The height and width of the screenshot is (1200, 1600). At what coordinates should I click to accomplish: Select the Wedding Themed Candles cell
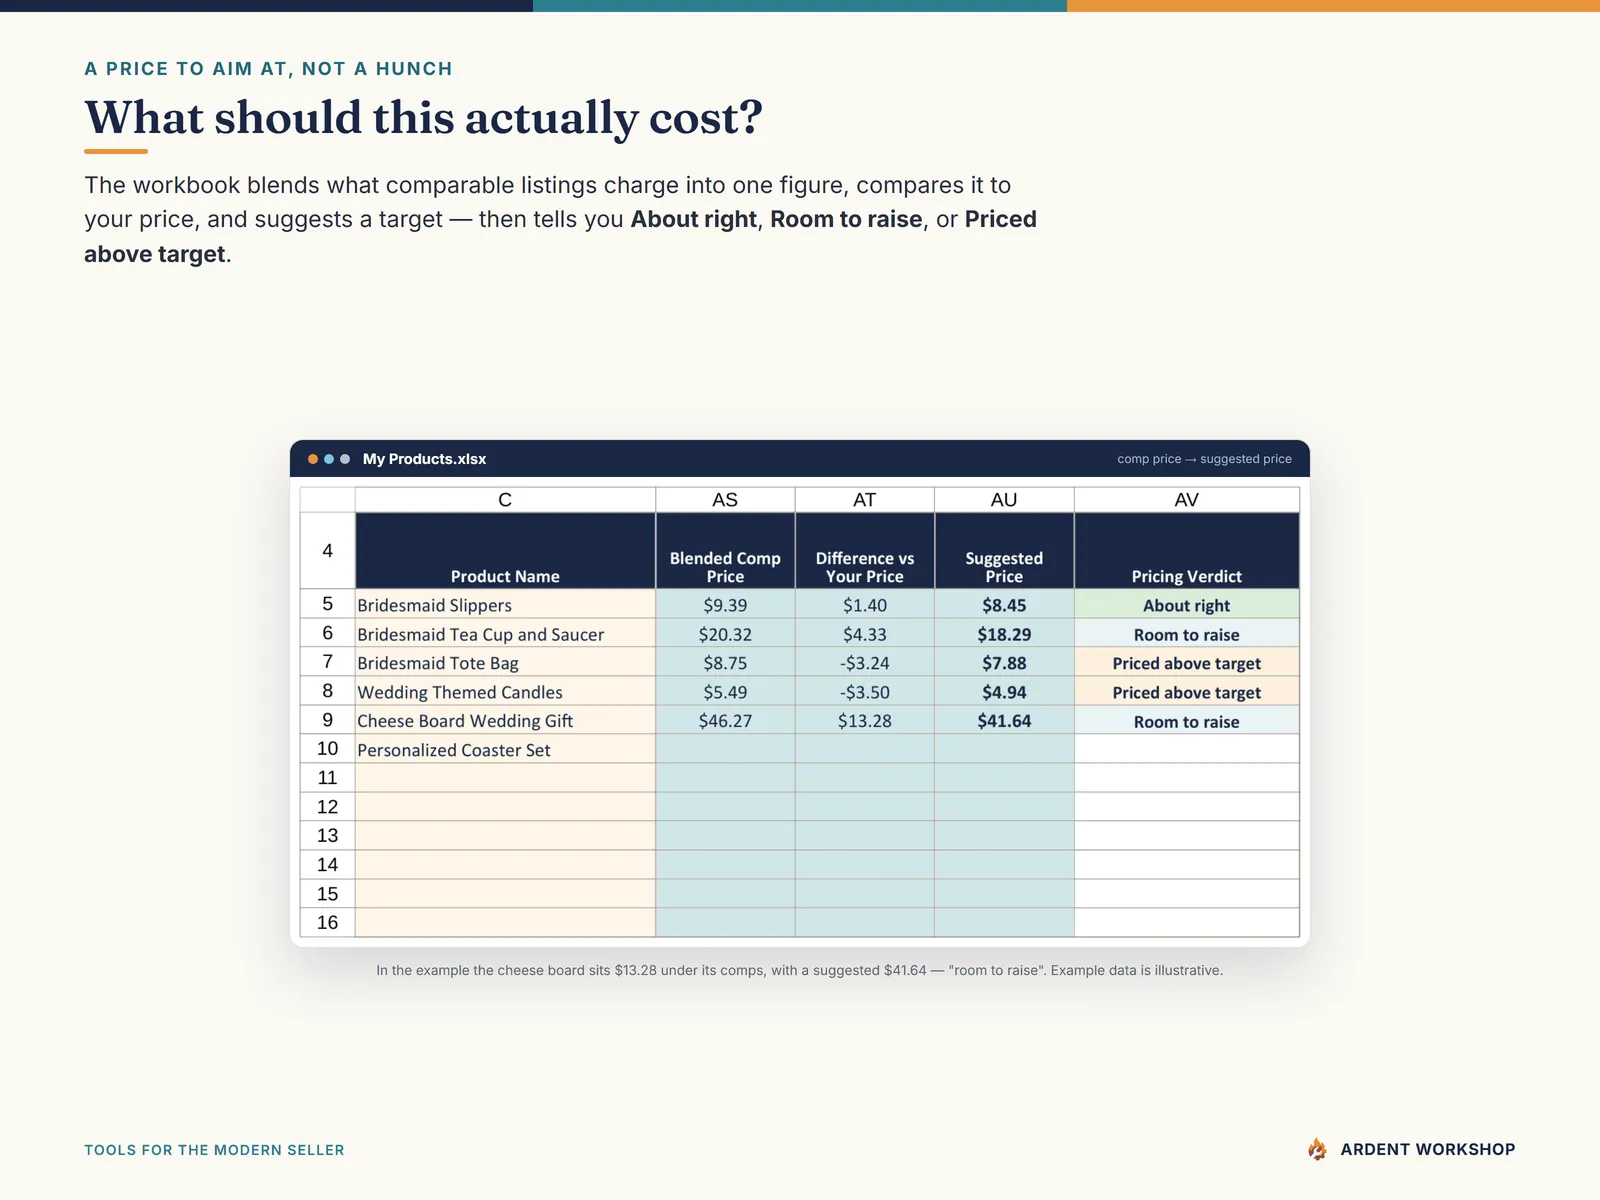coord(505,691)
